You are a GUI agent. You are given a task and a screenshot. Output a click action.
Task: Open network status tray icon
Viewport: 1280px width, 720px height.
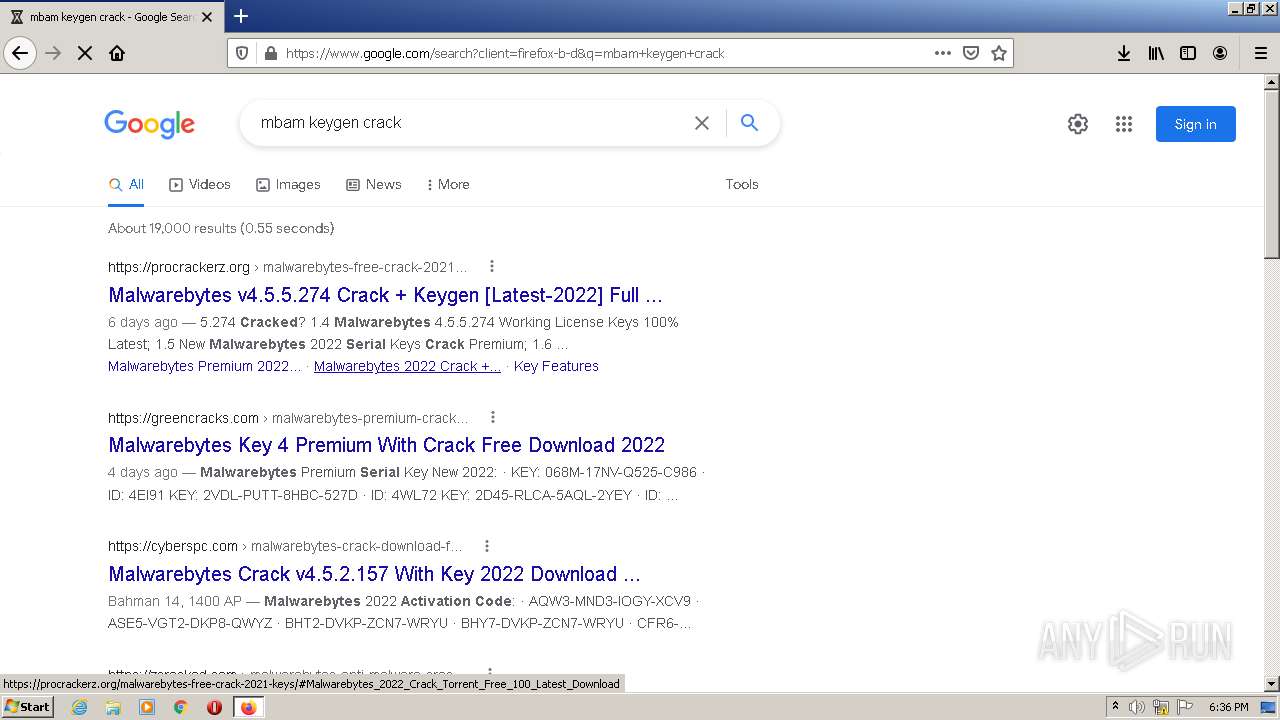1161,707
